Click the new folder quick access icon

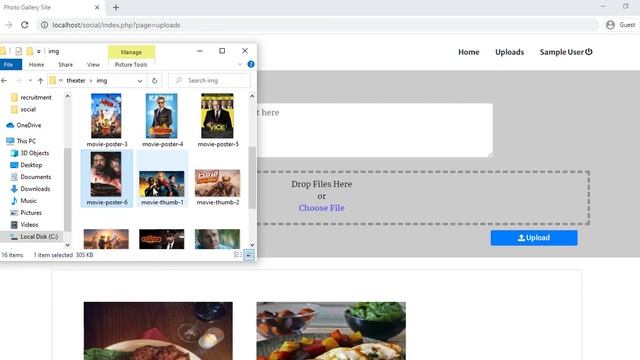tap(29, 51)
